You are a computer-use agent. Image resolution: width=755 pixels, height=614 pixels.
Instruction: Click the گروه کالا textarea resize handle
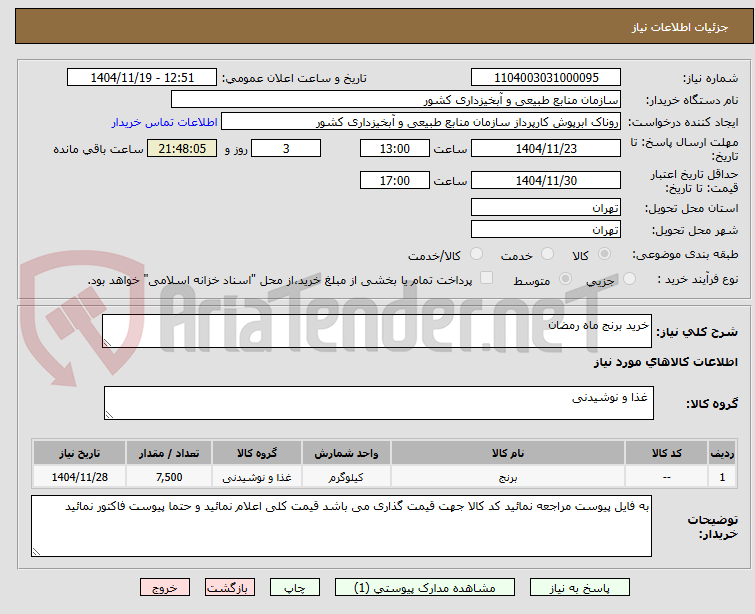click(x=109, y=415)
